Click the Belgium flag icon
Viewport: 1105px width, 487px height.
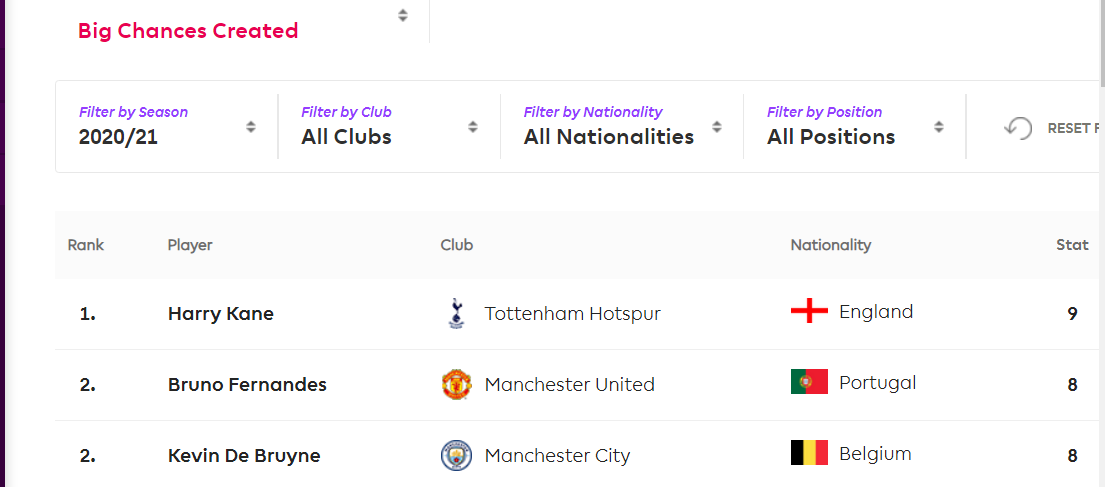809,453
